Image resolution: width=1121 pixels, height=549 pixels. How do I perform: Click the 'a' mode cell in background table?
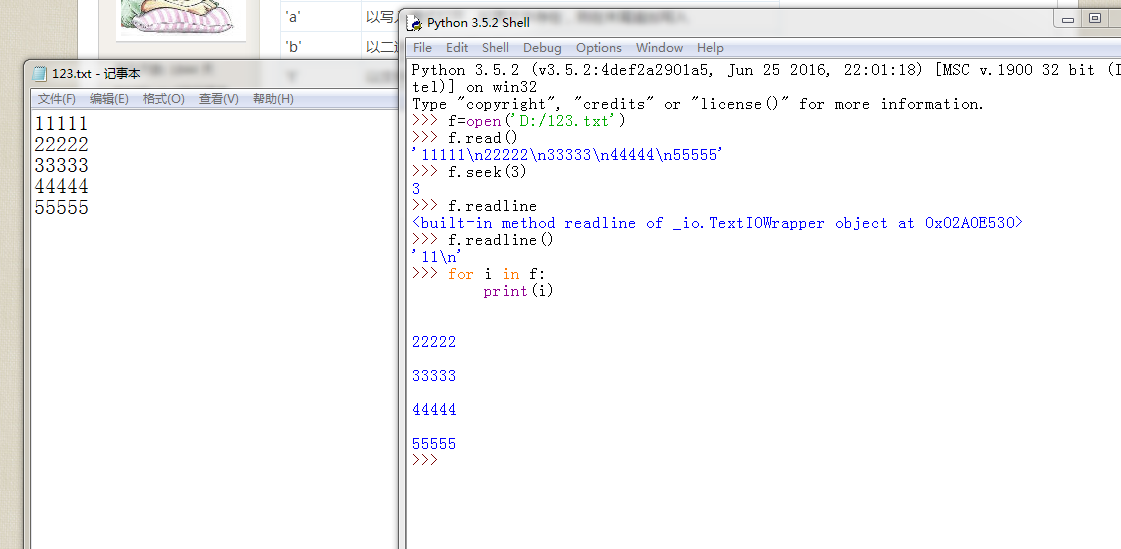[x=294, y=16]
